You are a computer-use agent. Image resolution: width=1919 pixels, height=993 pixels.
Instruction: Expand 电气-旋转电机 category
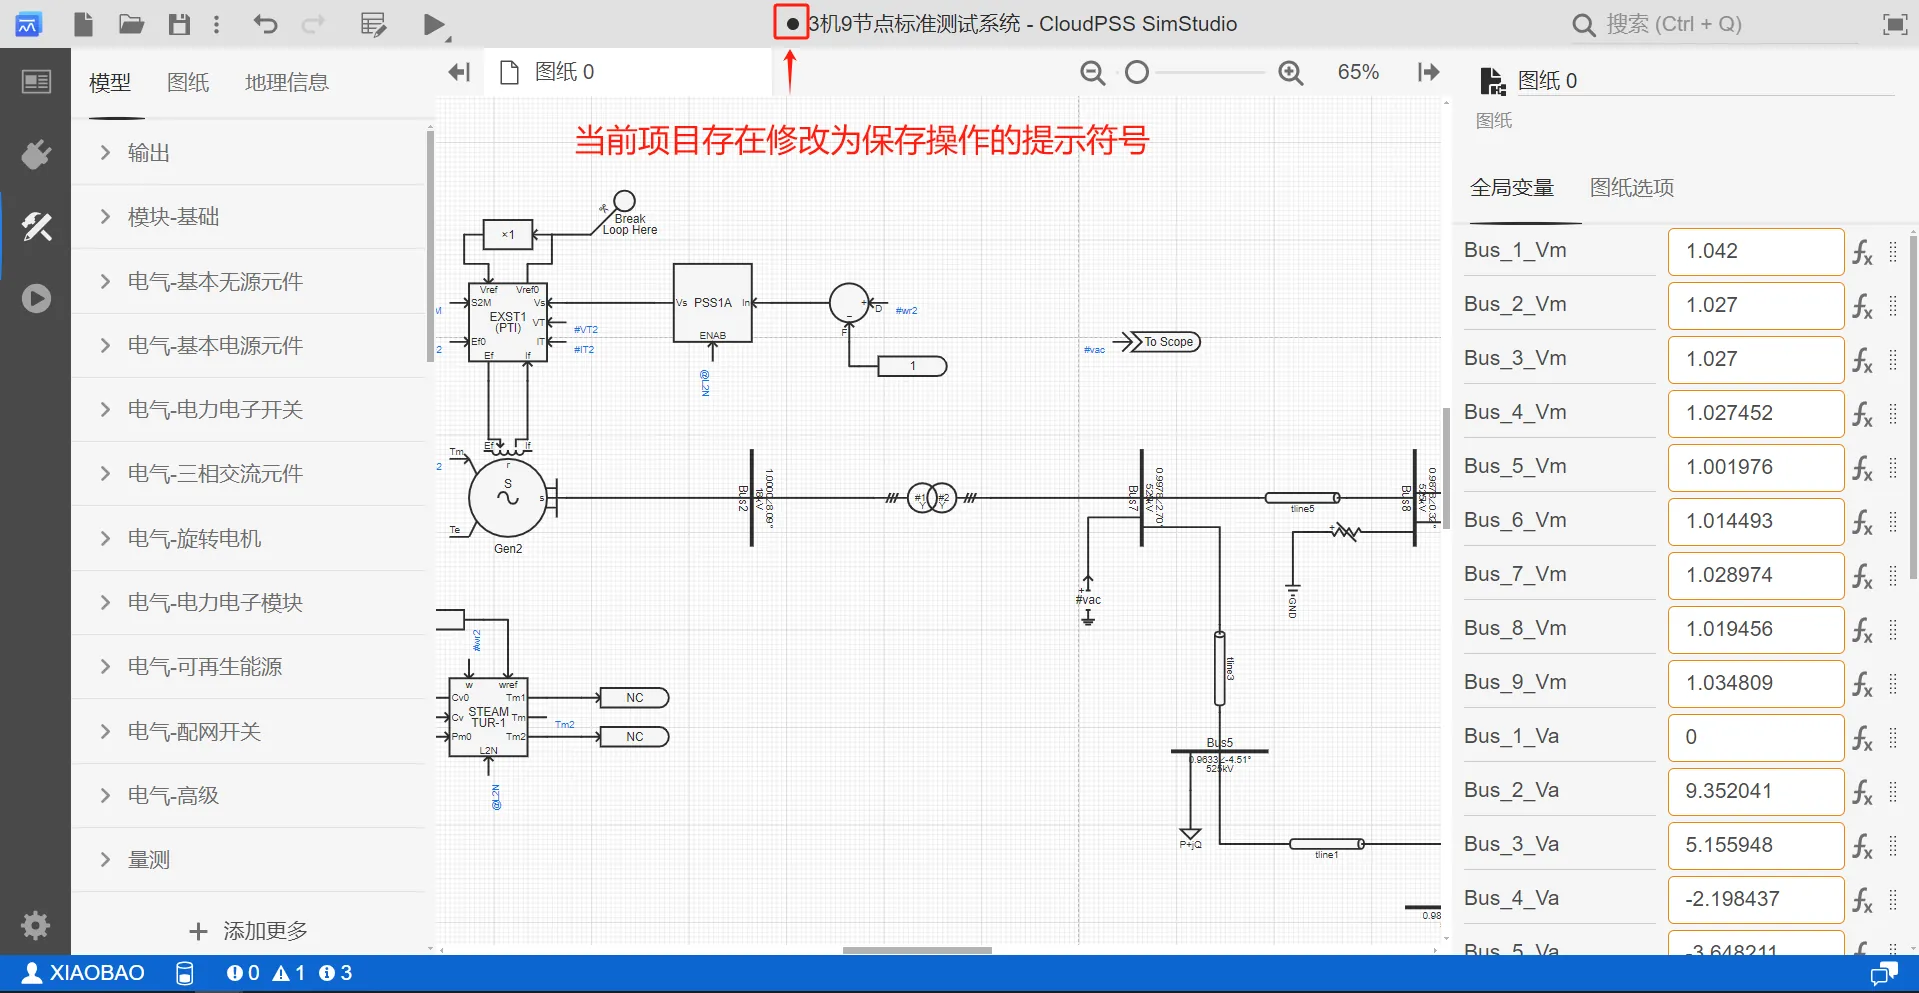(249, 539)
